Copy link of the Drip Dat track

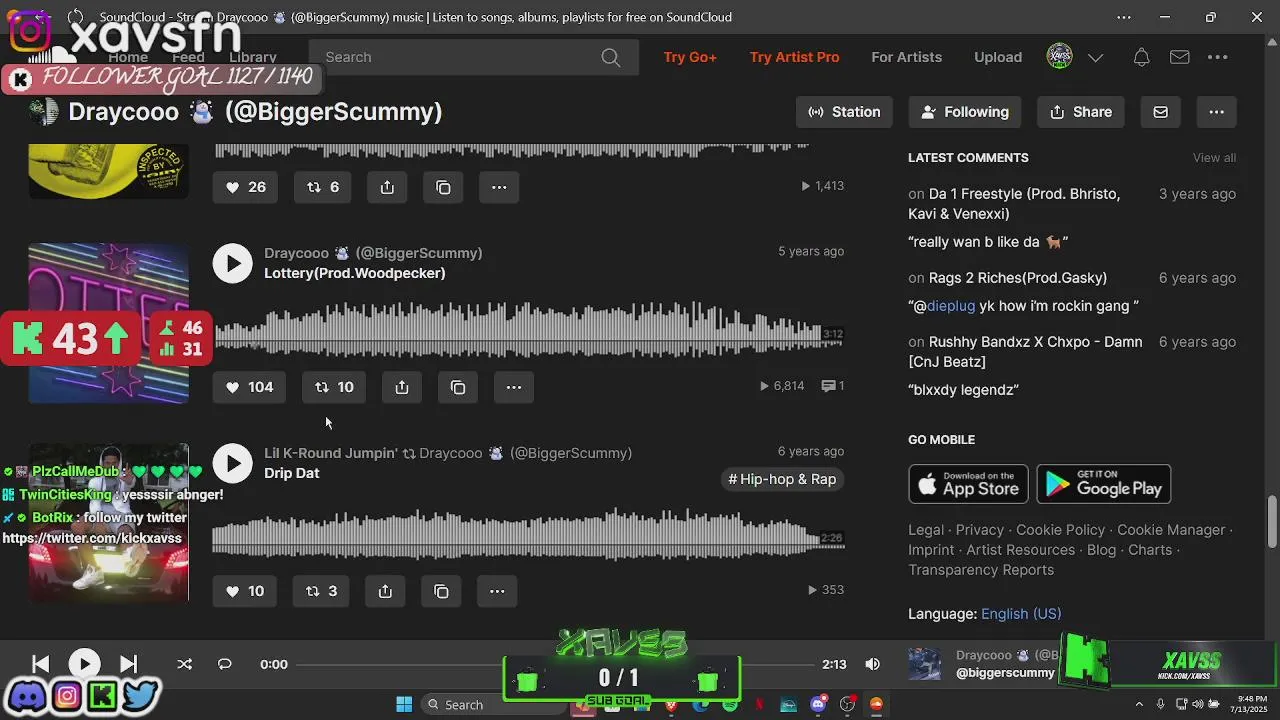point(441,591)
